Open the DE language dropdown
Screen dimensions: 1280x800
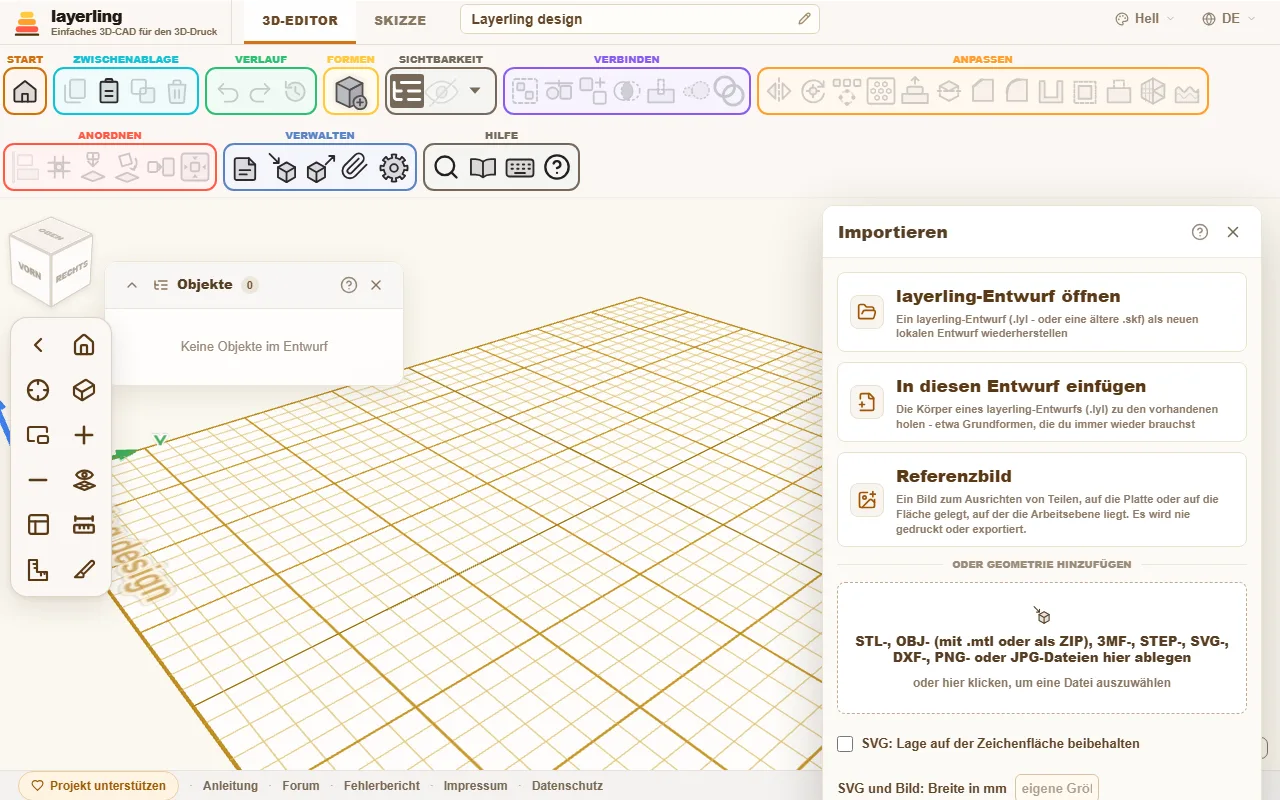pyautogui.click(x=1229, y=19)
